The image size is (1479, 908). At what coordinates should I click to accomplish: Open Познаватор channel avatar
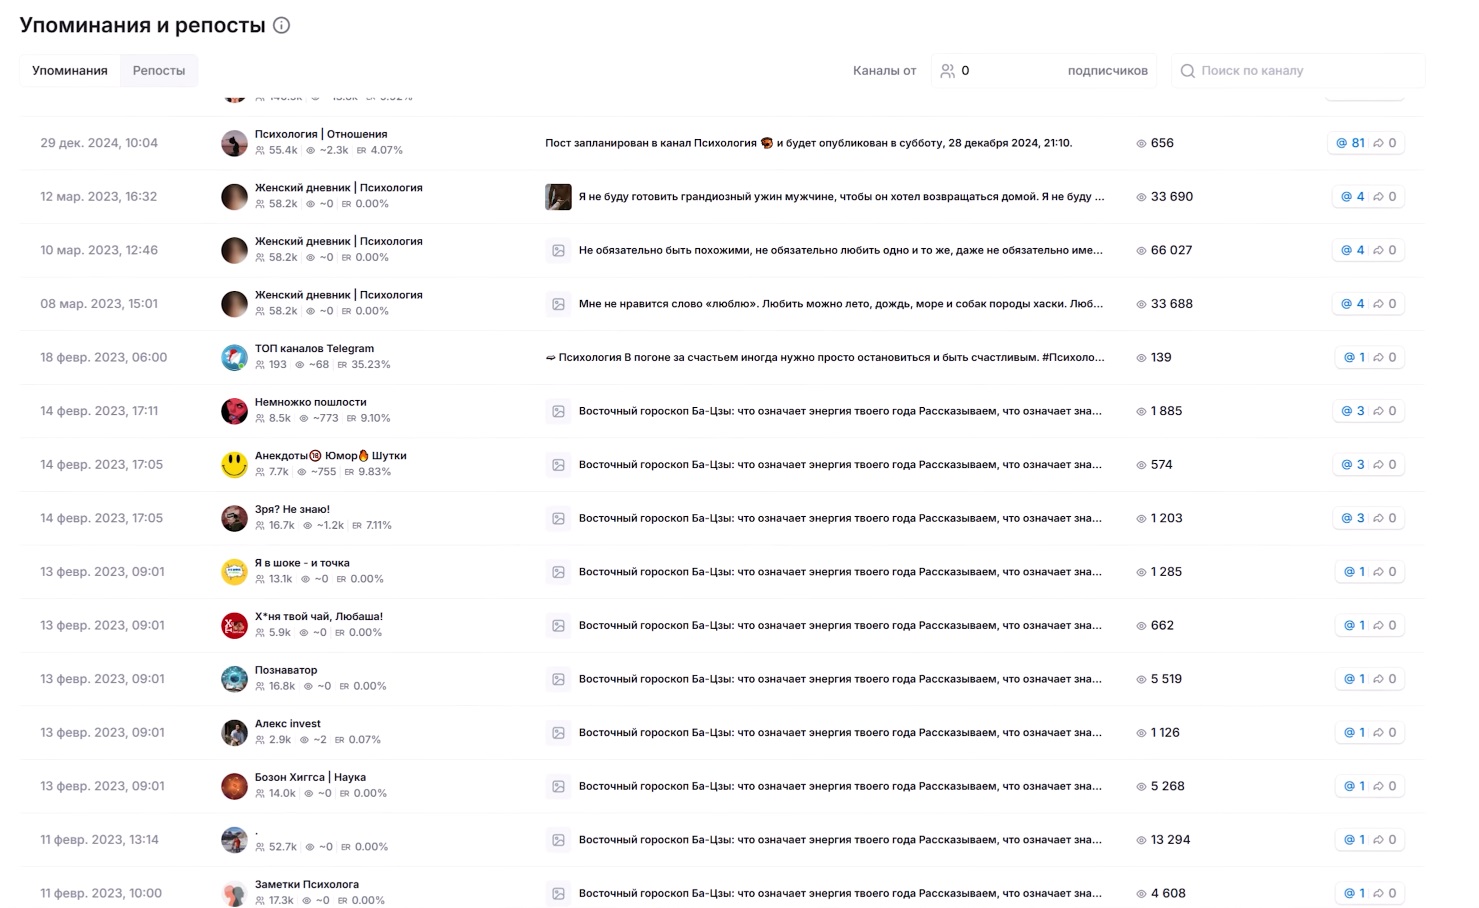click(x=234, y=679)
